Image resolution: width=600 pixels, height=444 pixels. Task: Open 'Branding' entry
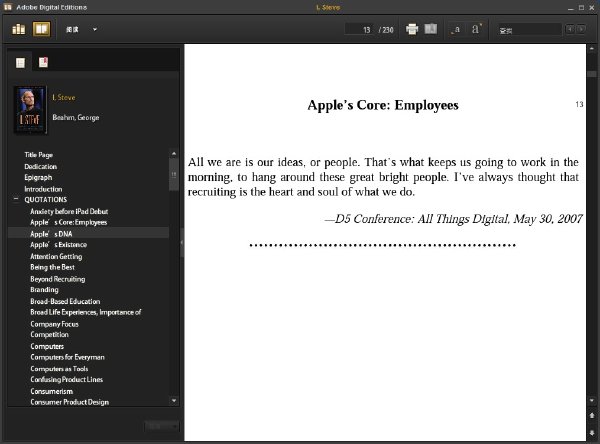[x=44, y=290]
